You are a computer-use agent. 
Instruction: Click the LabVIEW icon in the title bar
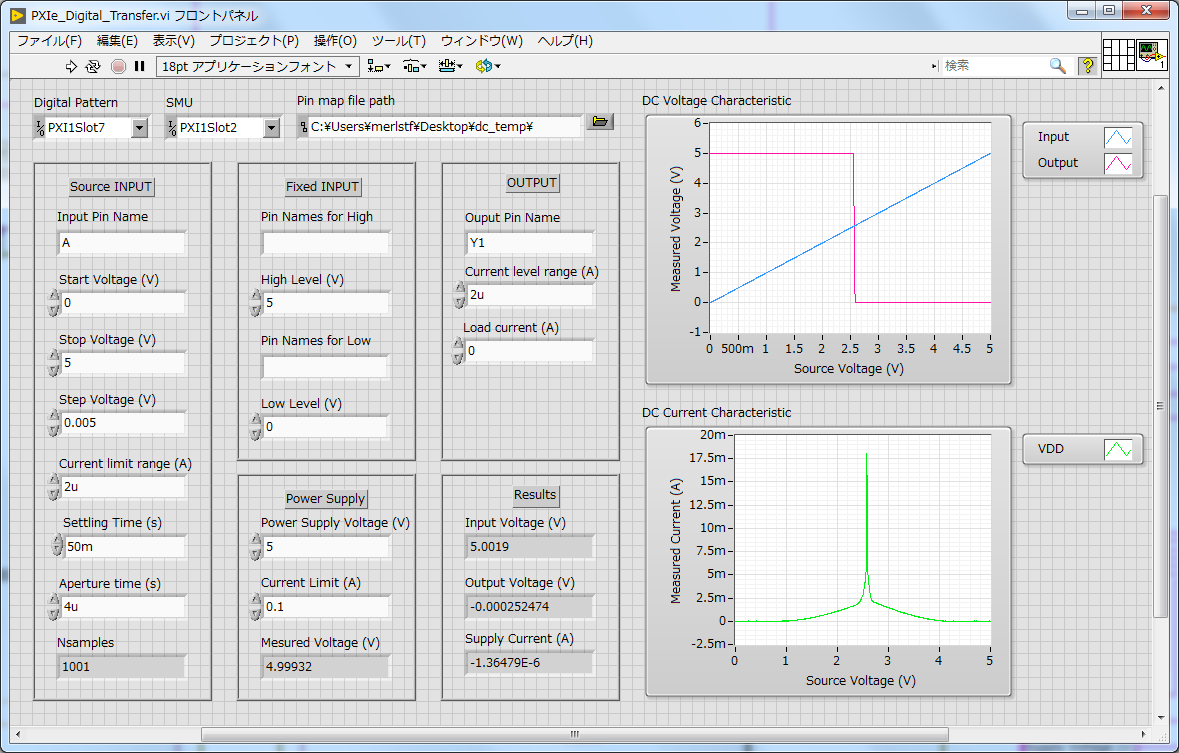click(18, 15)
